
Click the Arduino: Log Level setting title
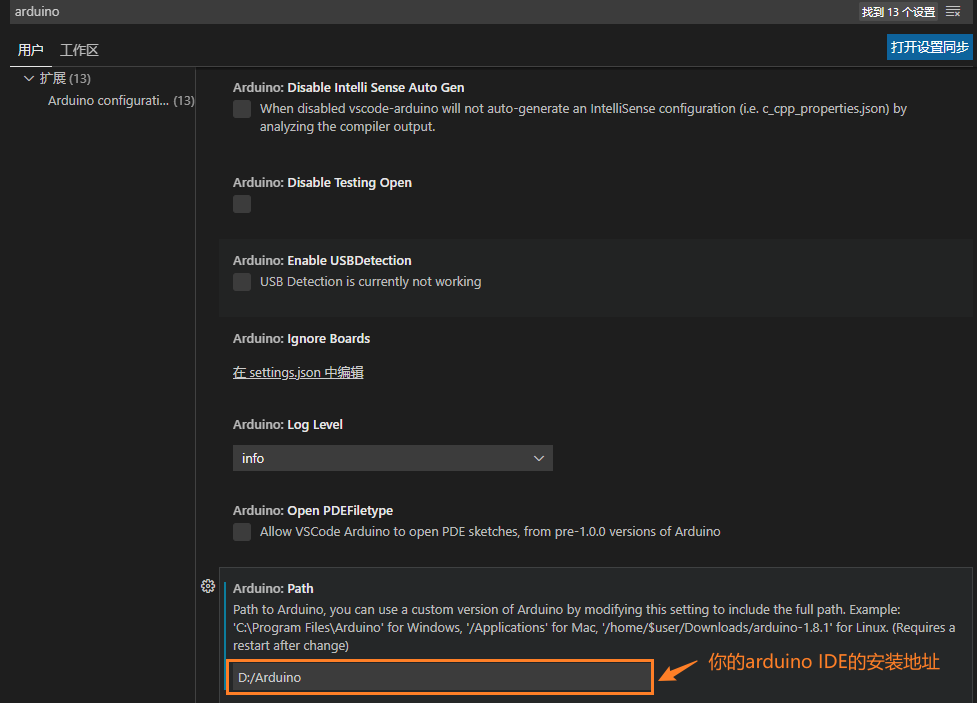coord(288,424)
